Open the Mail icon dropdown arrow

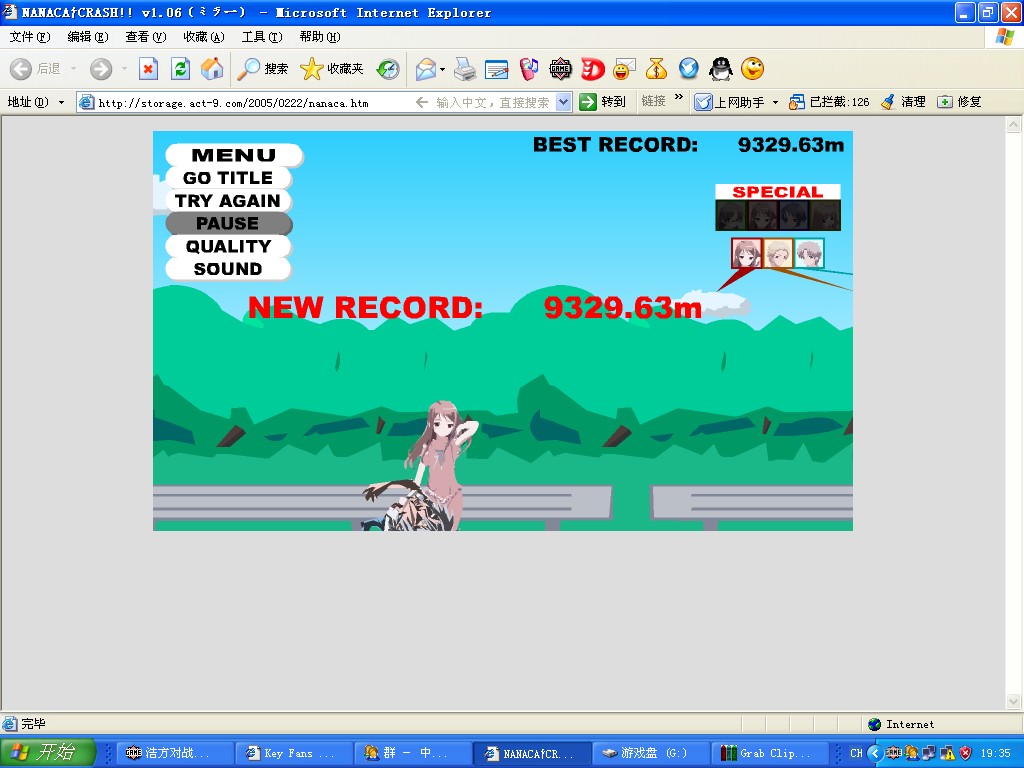(442, 69)
